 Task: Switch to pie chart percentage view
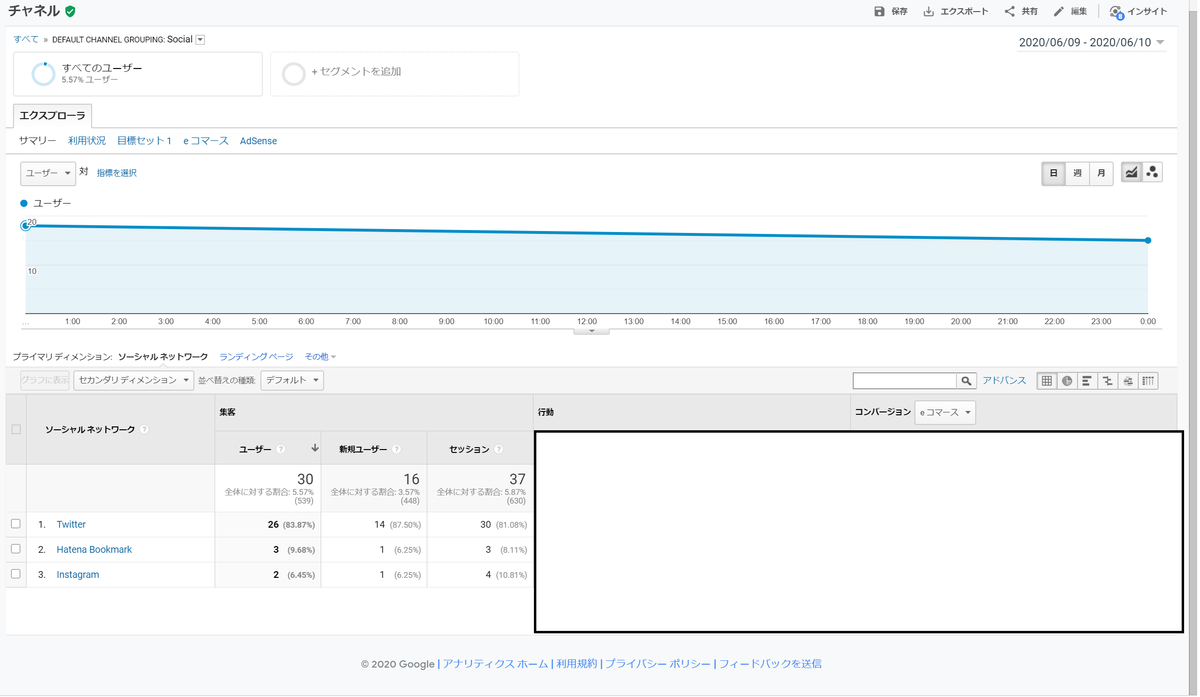pos(1067,381)
